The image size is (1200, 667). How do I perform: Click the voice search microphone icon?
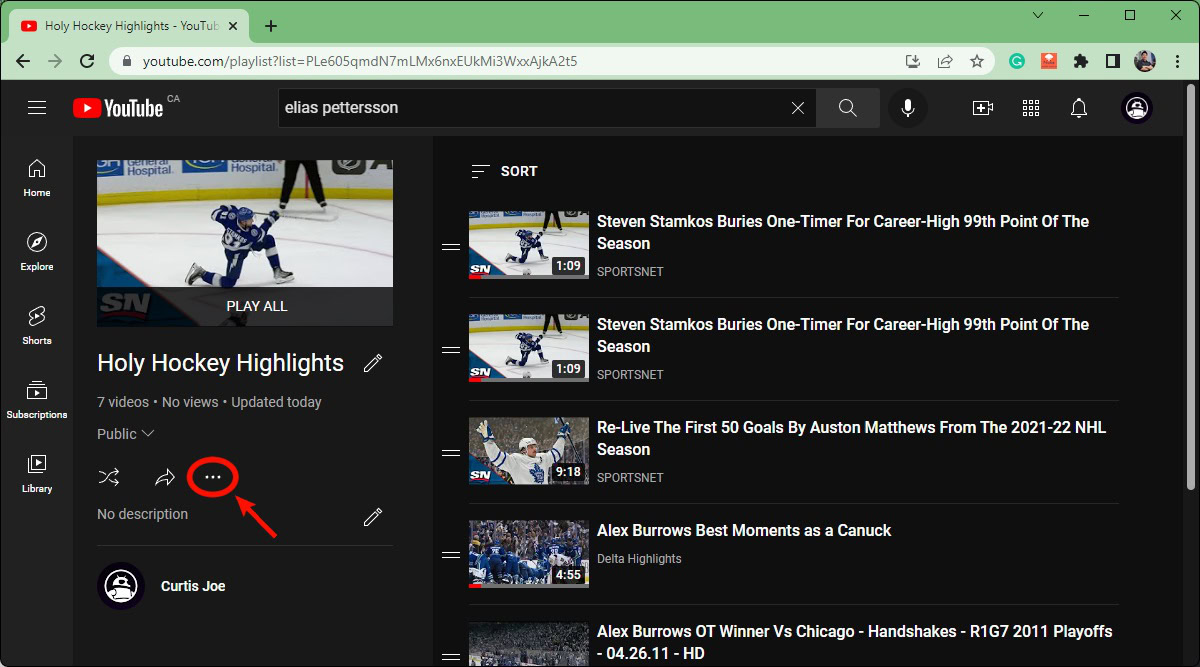click(908, 108)
